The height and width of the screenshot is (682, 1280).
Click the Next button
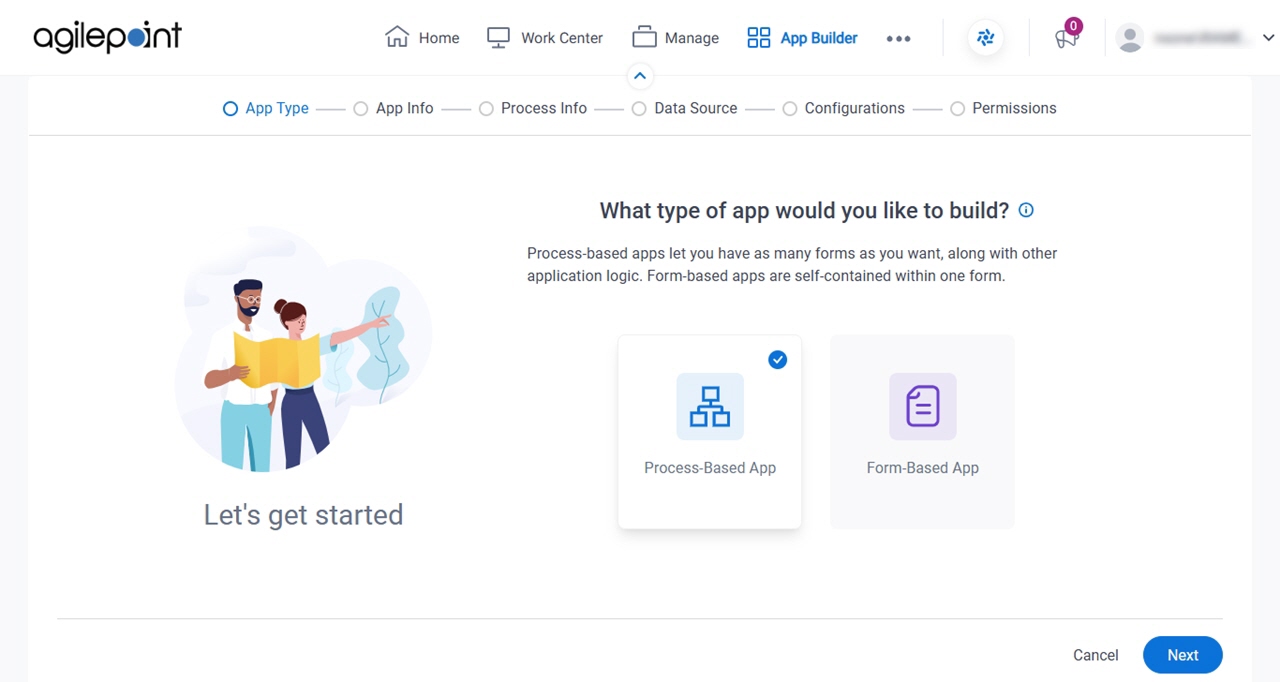click(x=1183, y=655)
